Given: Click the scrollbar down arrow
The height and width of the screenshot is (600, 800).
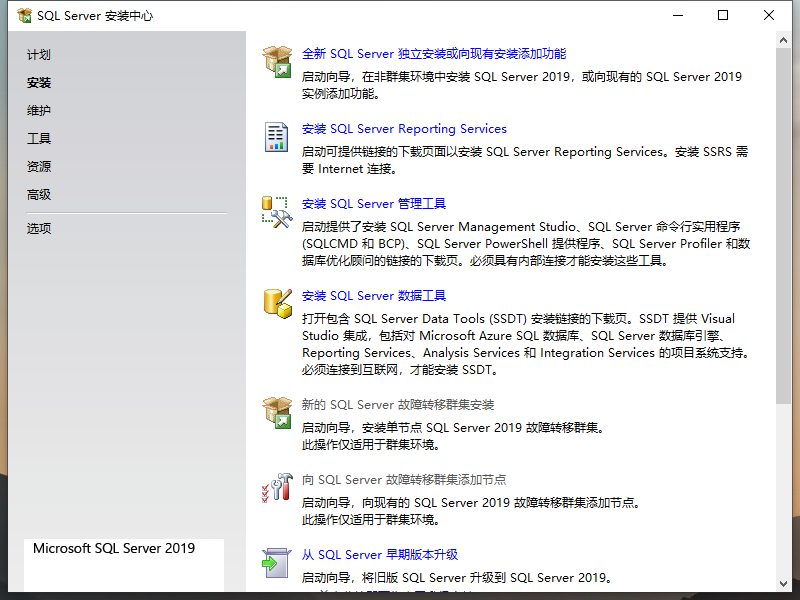Looking at the screenshot, I should 783,584.
